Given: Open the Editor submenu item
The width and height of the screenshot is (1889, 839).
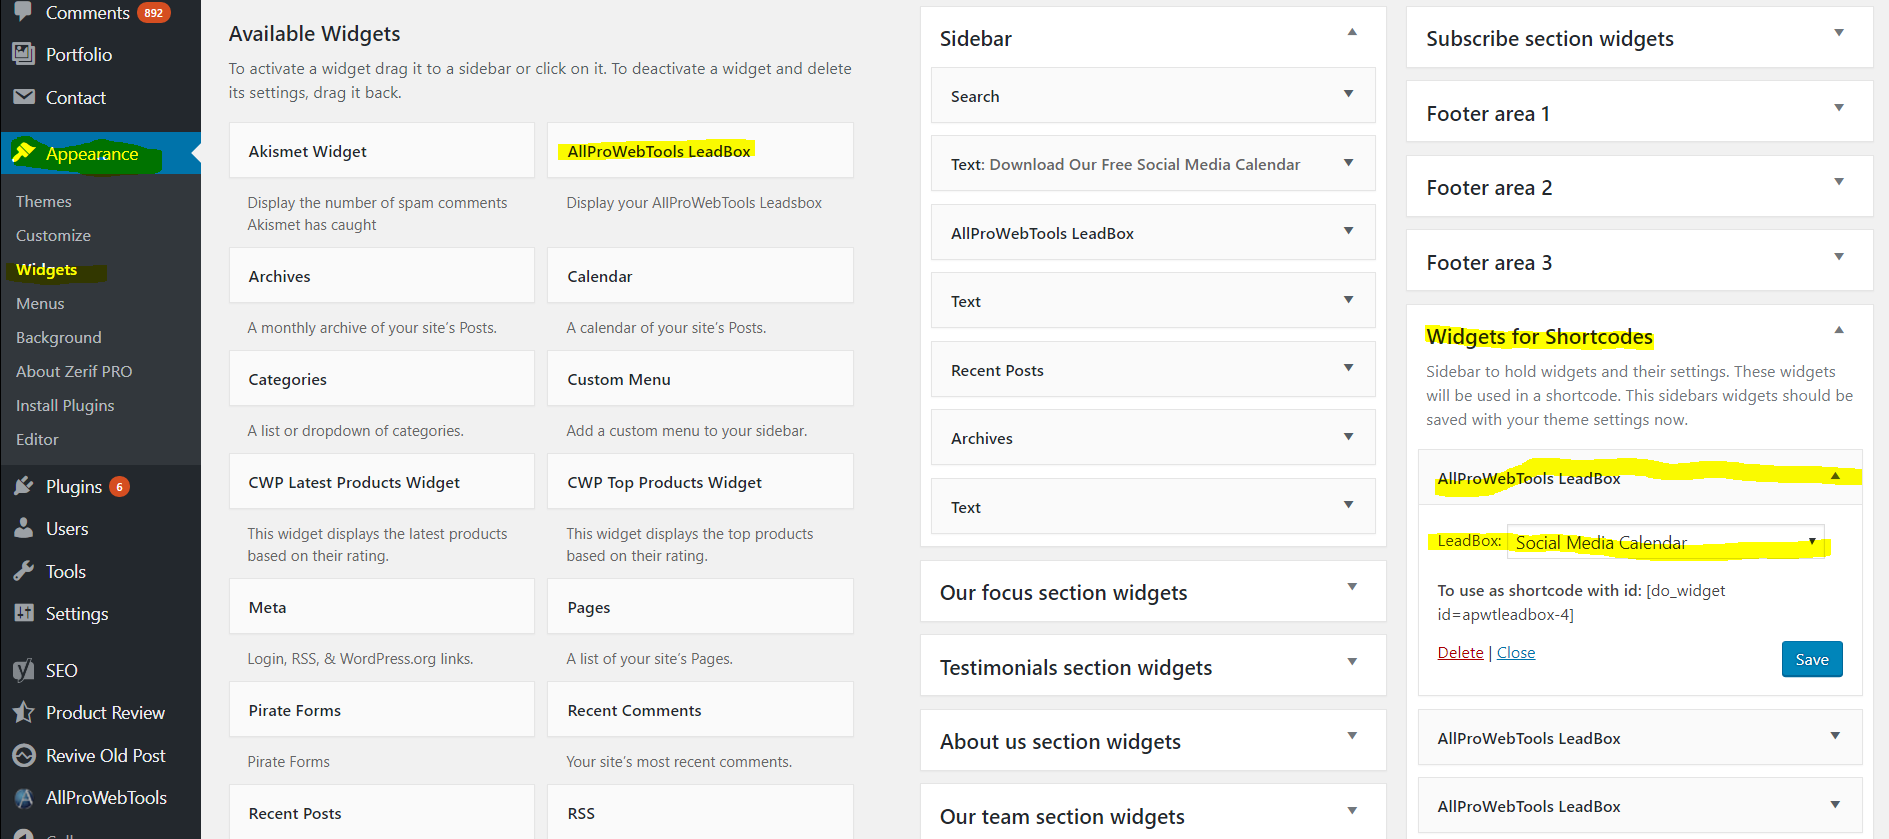Looking at the screenshot, I should [37, 439].
